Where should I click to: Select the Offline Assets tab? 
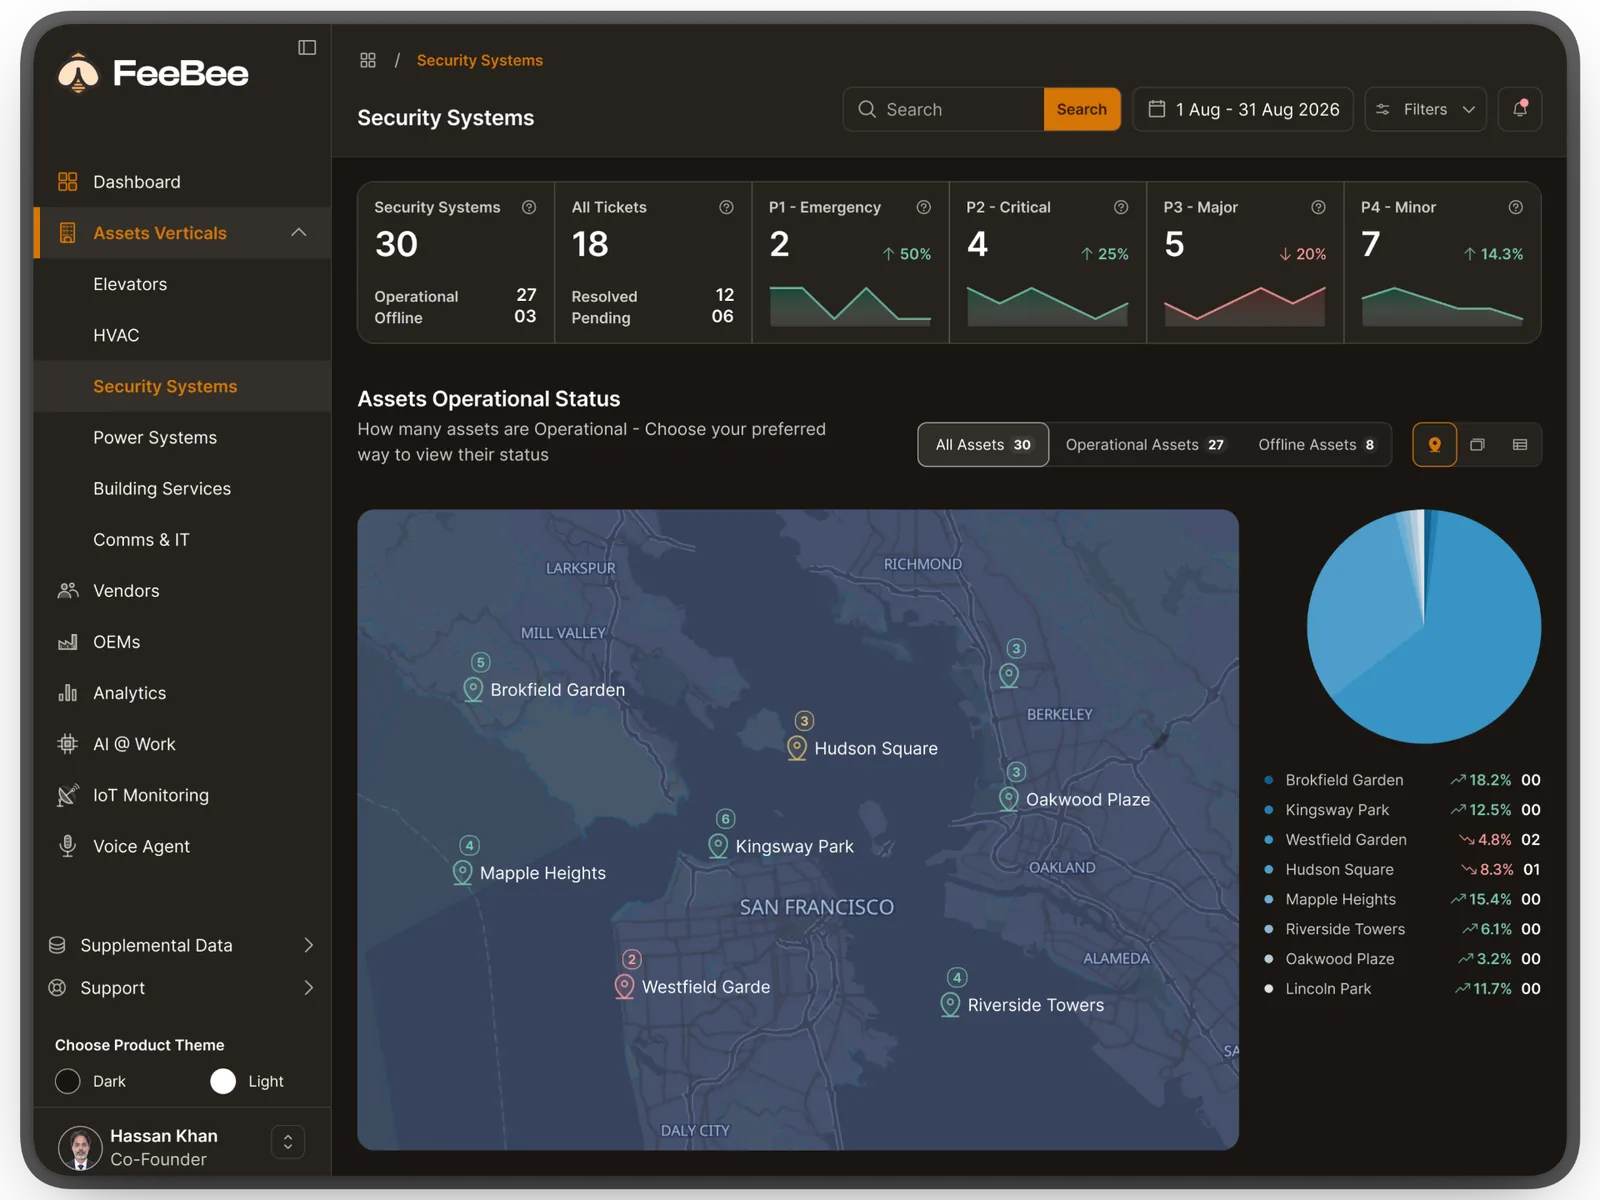(x=1316, y=445)
